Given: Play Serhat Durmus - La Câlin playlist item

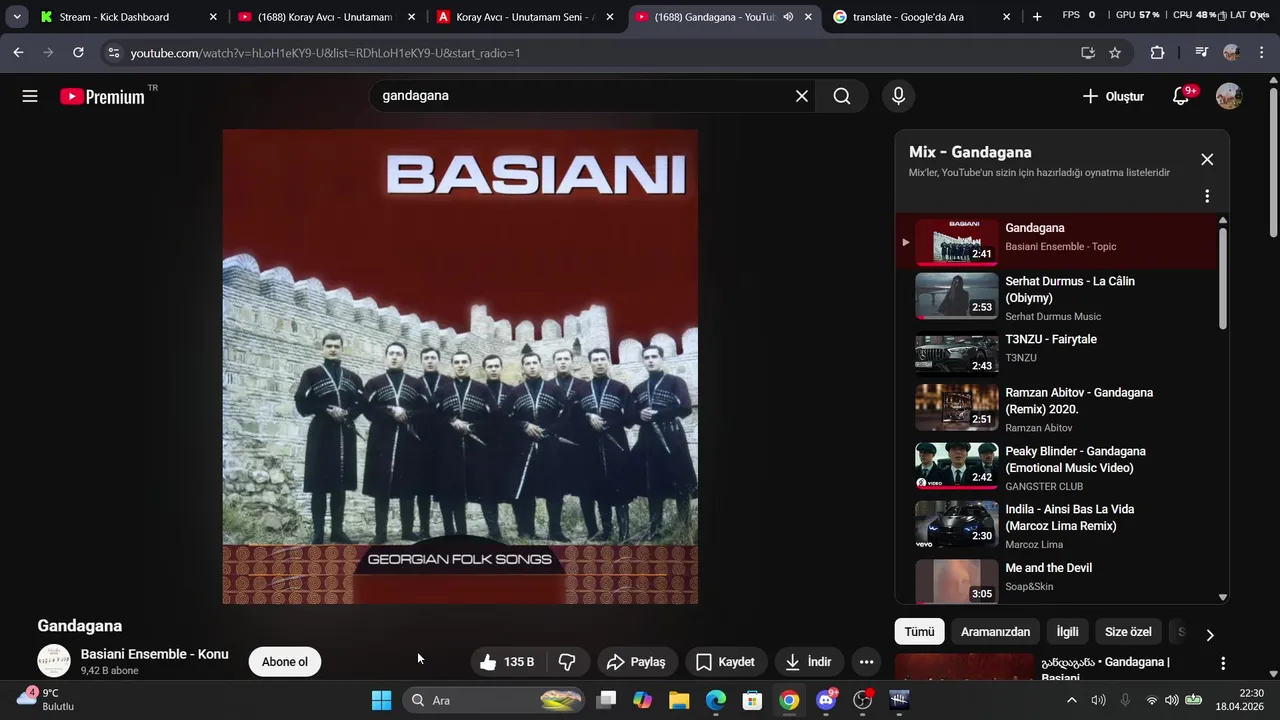Looking at the screenshot, I should tap(1056, 297).
